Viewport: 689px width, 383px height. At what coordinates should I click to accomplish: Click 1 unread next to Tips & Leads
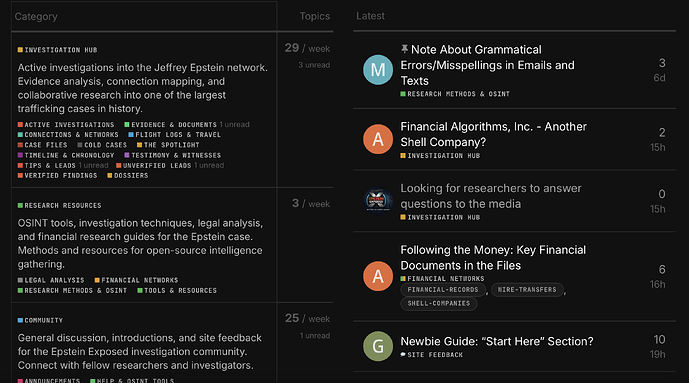(x=94, y=166)
